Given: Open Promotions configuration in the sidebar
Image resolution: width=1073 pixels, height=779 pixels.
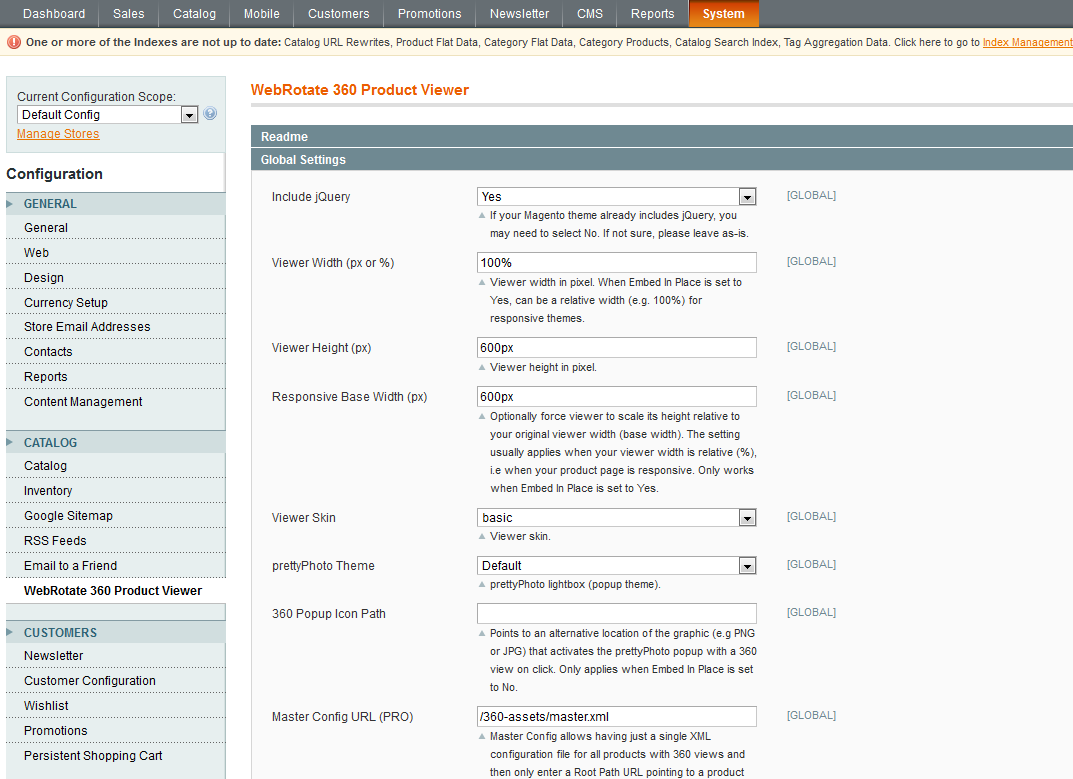Looking at the screenshot, I should pyautogui.click(x=116, y=731).
